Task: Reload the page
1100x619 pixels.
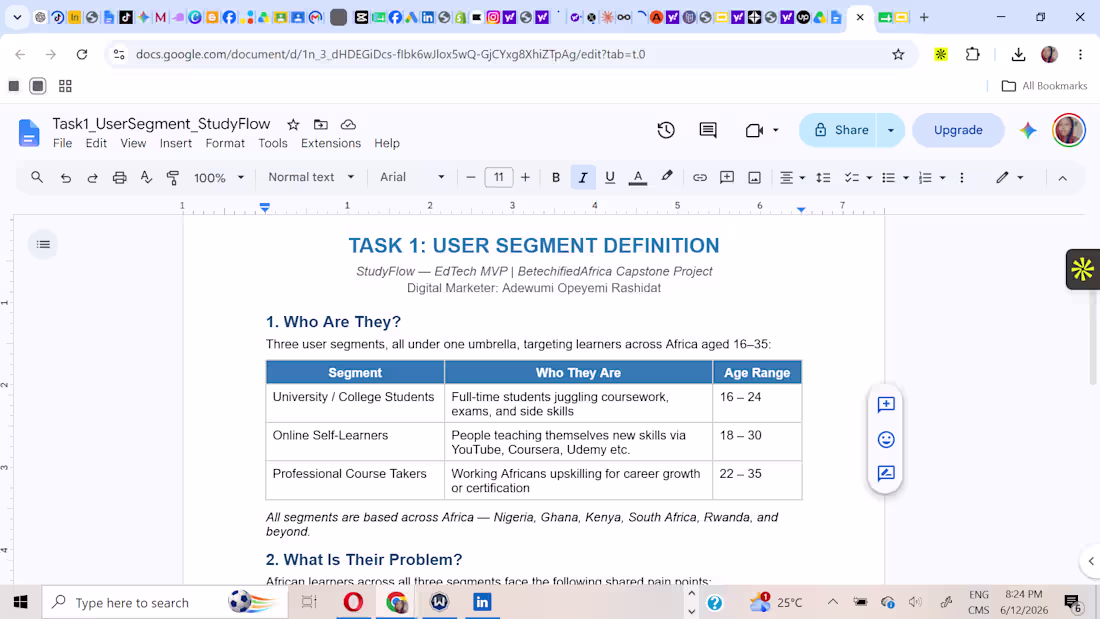Action: point(82,54)
